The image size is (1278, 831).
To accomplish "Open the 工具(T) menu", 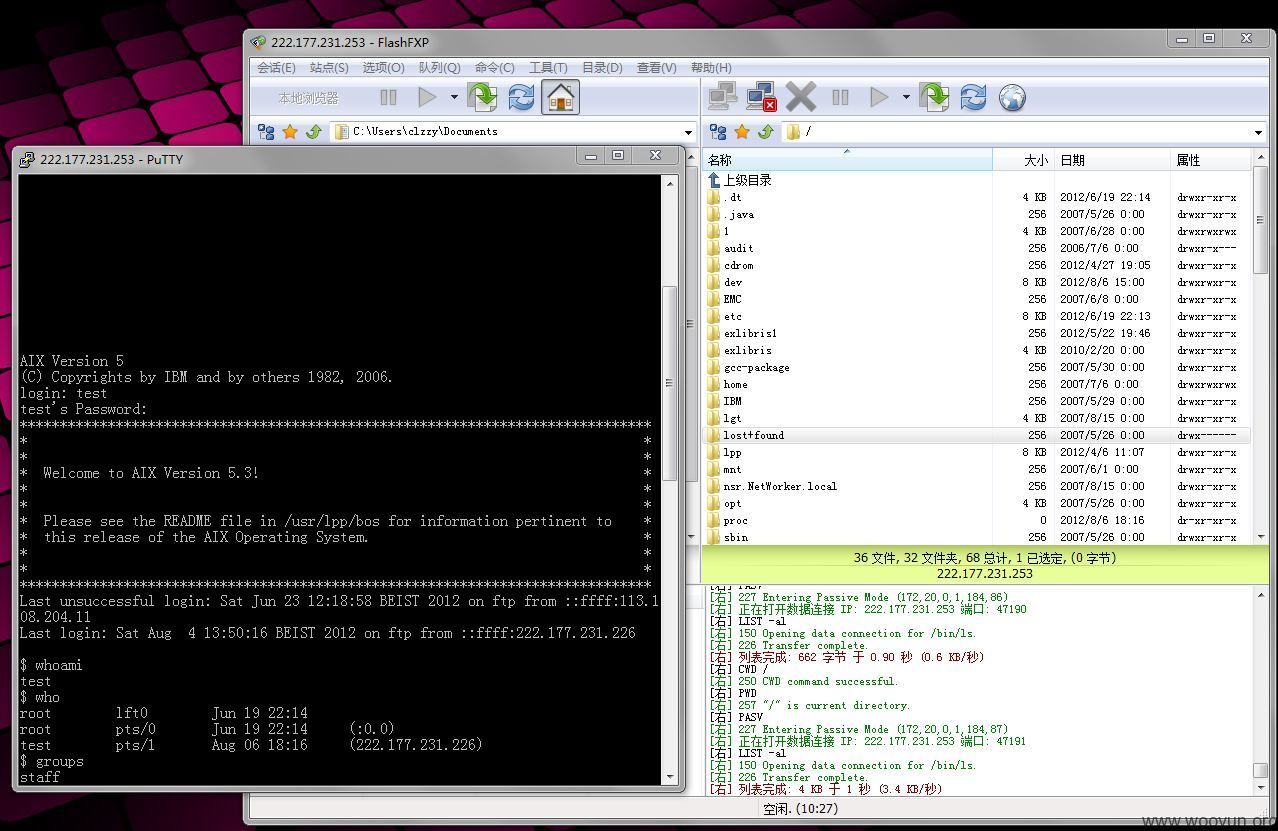I will click(x=548, y=68).
